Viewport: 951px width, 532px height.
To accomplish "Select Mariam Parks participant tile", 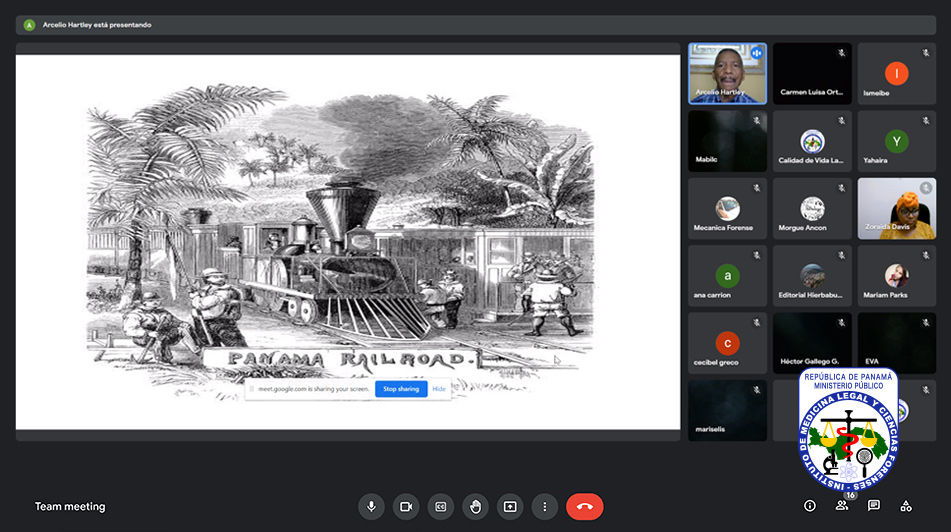I will pyautogui.click(x=896, y=276).
